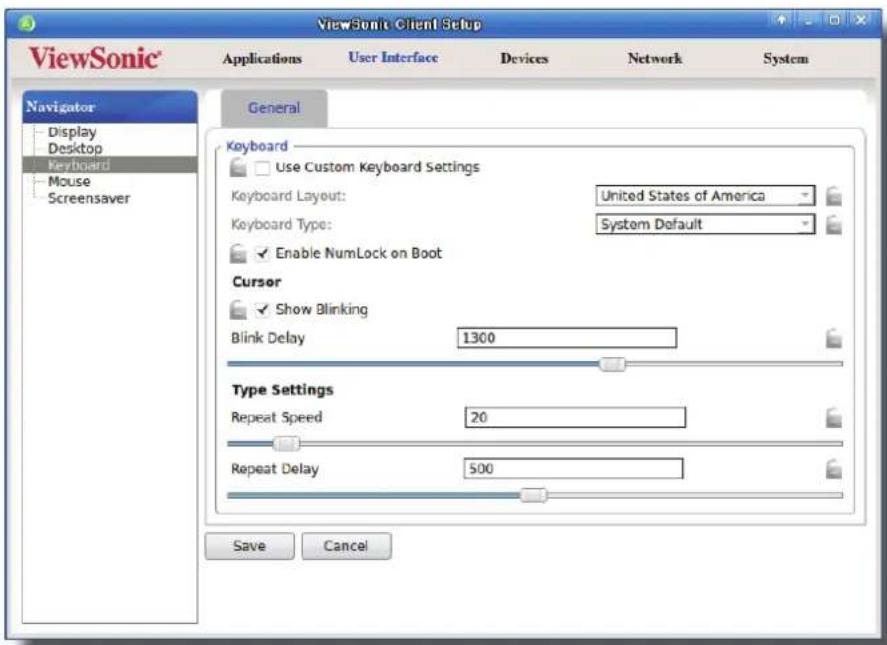Click the lock icon beside Enable NumLock on Boot
The width and height of the screenshot is (887, 645).
[238, 253]
